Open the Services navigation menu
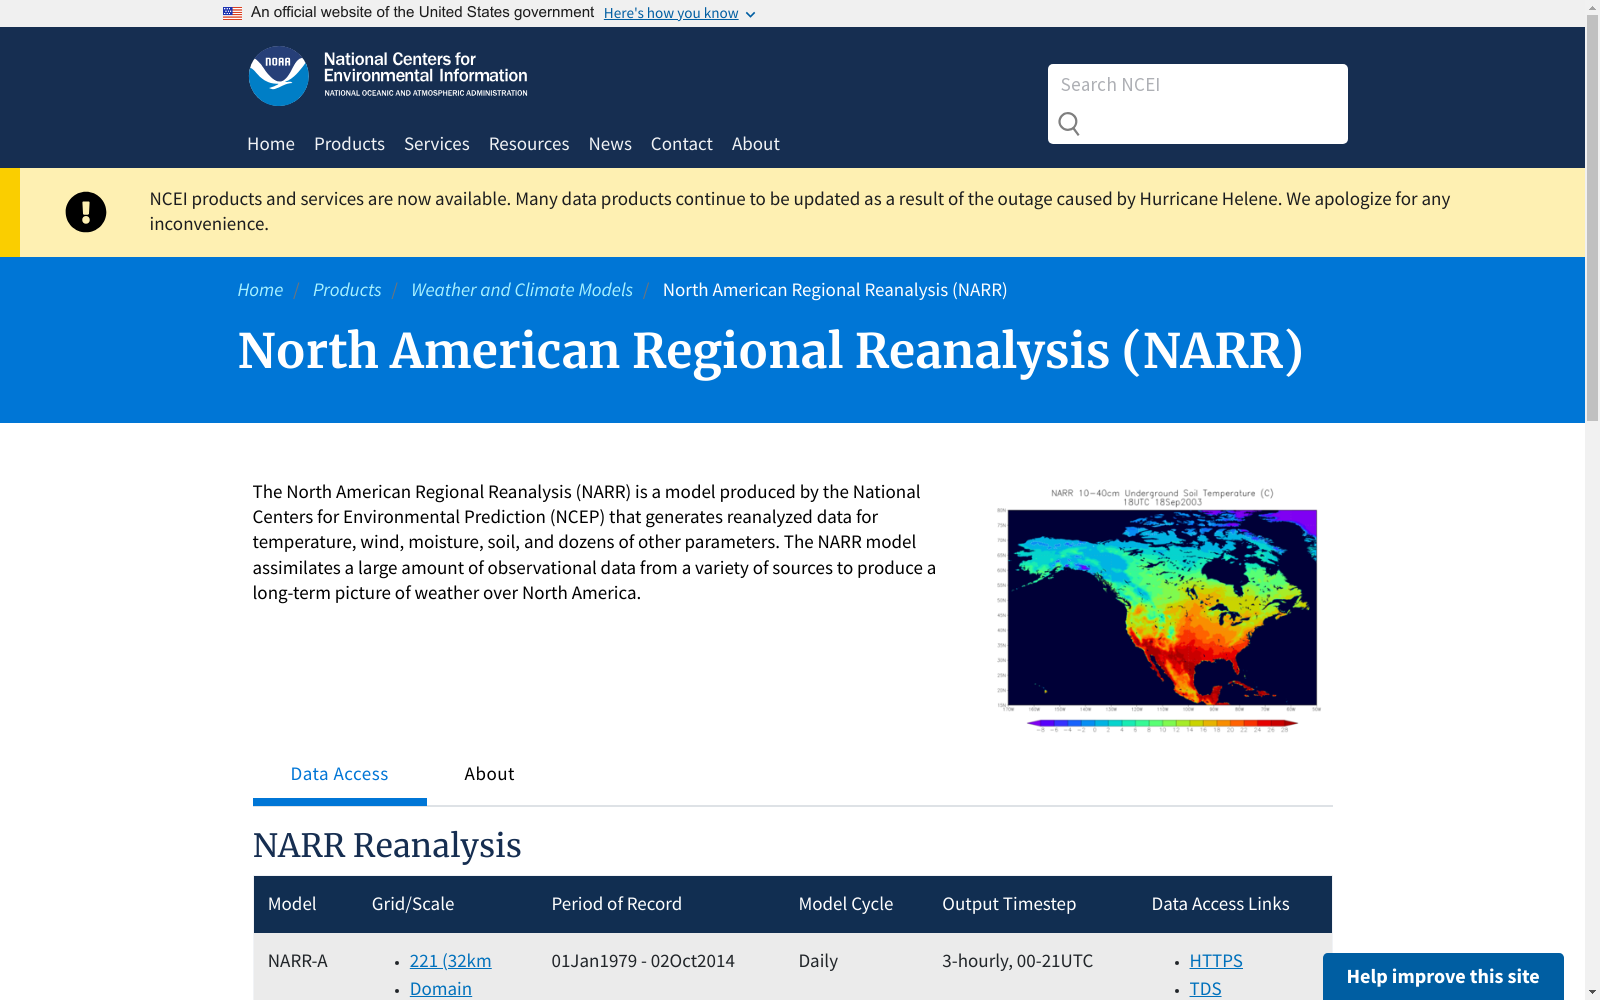This screenshot has height=1000, width=1600. click(x=437, y=144)
